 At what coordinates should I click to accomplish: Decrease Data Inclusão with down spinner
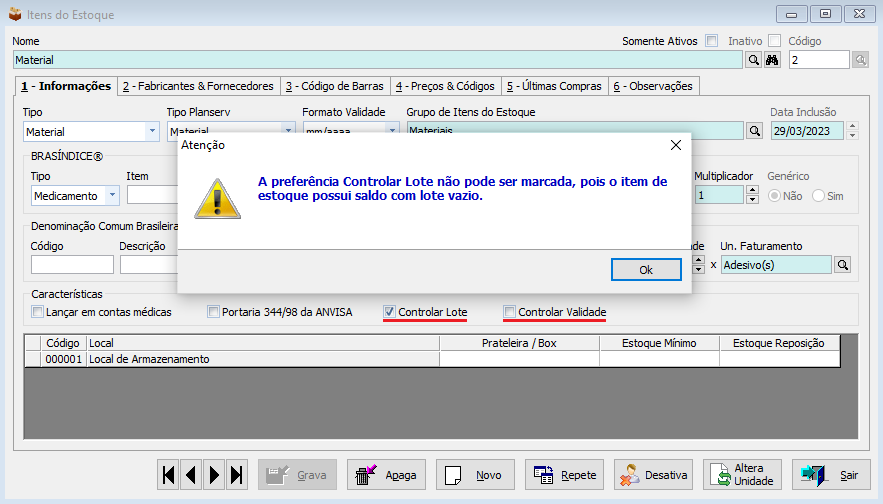[x=852, y=135]
